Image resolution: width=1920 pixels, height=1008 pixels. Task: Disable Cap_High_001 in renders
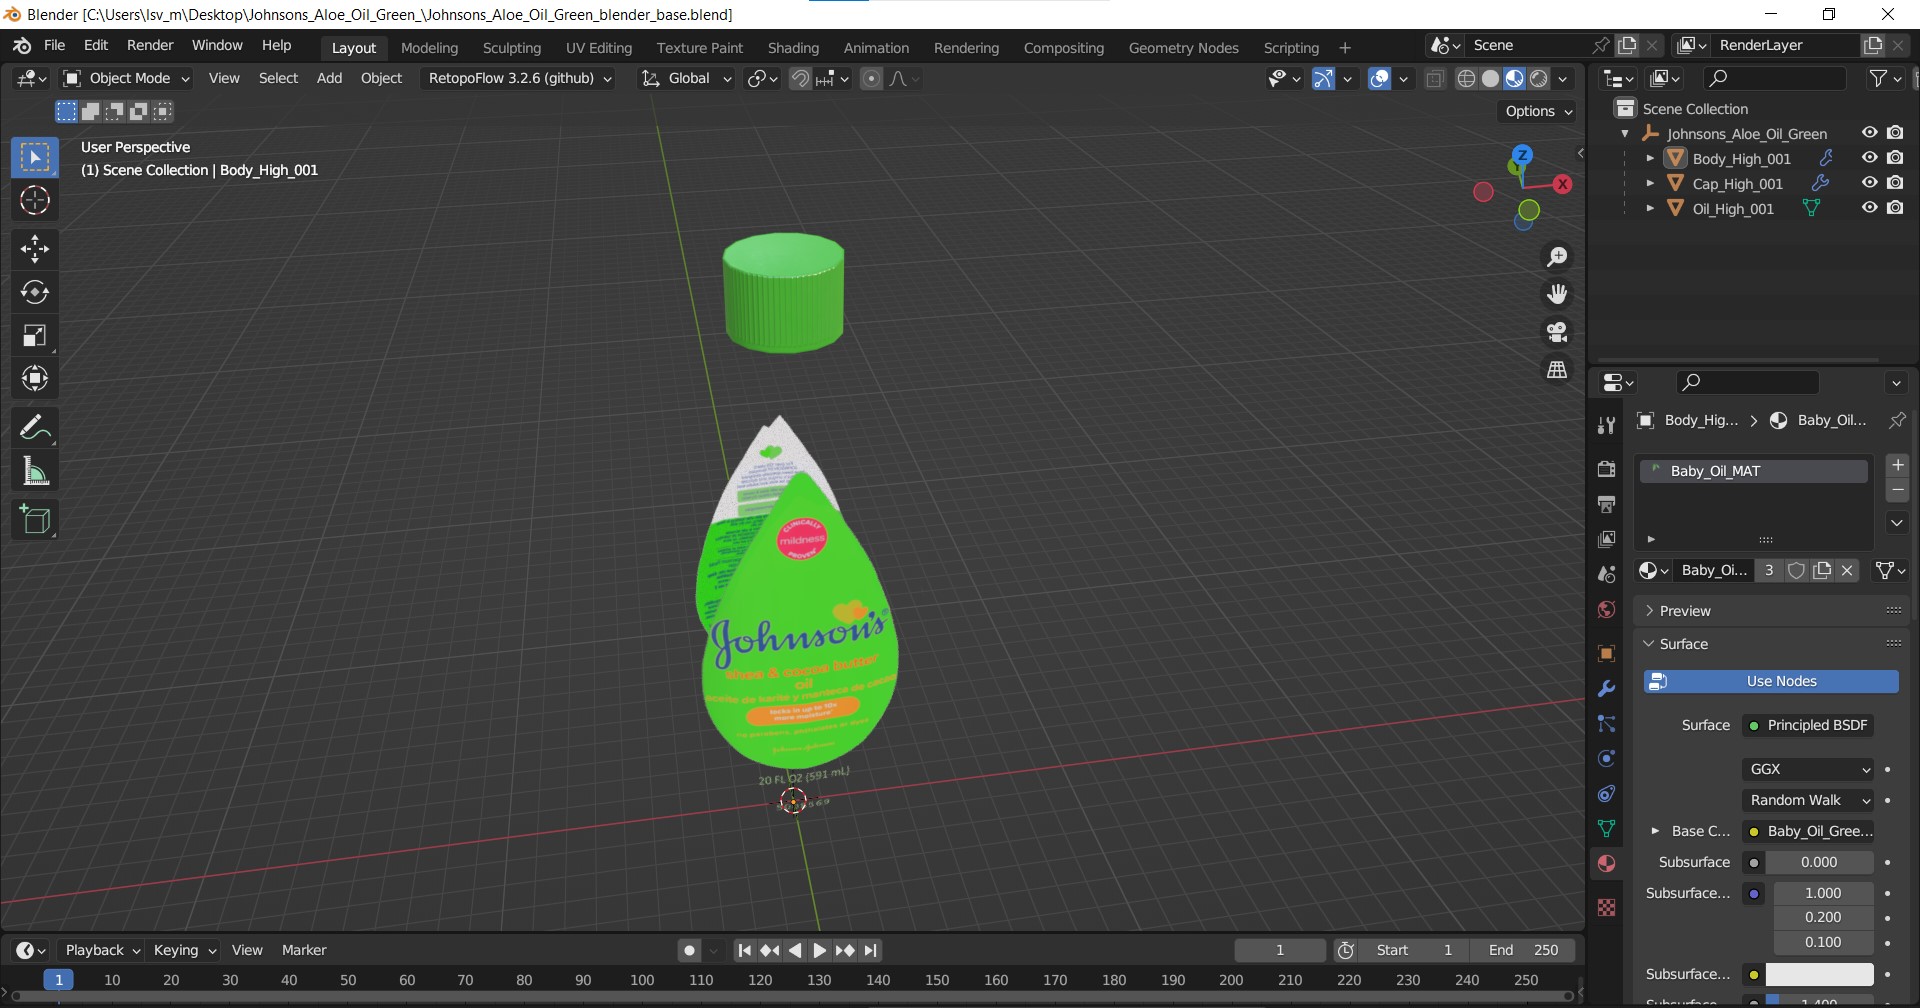point(1895,183)
